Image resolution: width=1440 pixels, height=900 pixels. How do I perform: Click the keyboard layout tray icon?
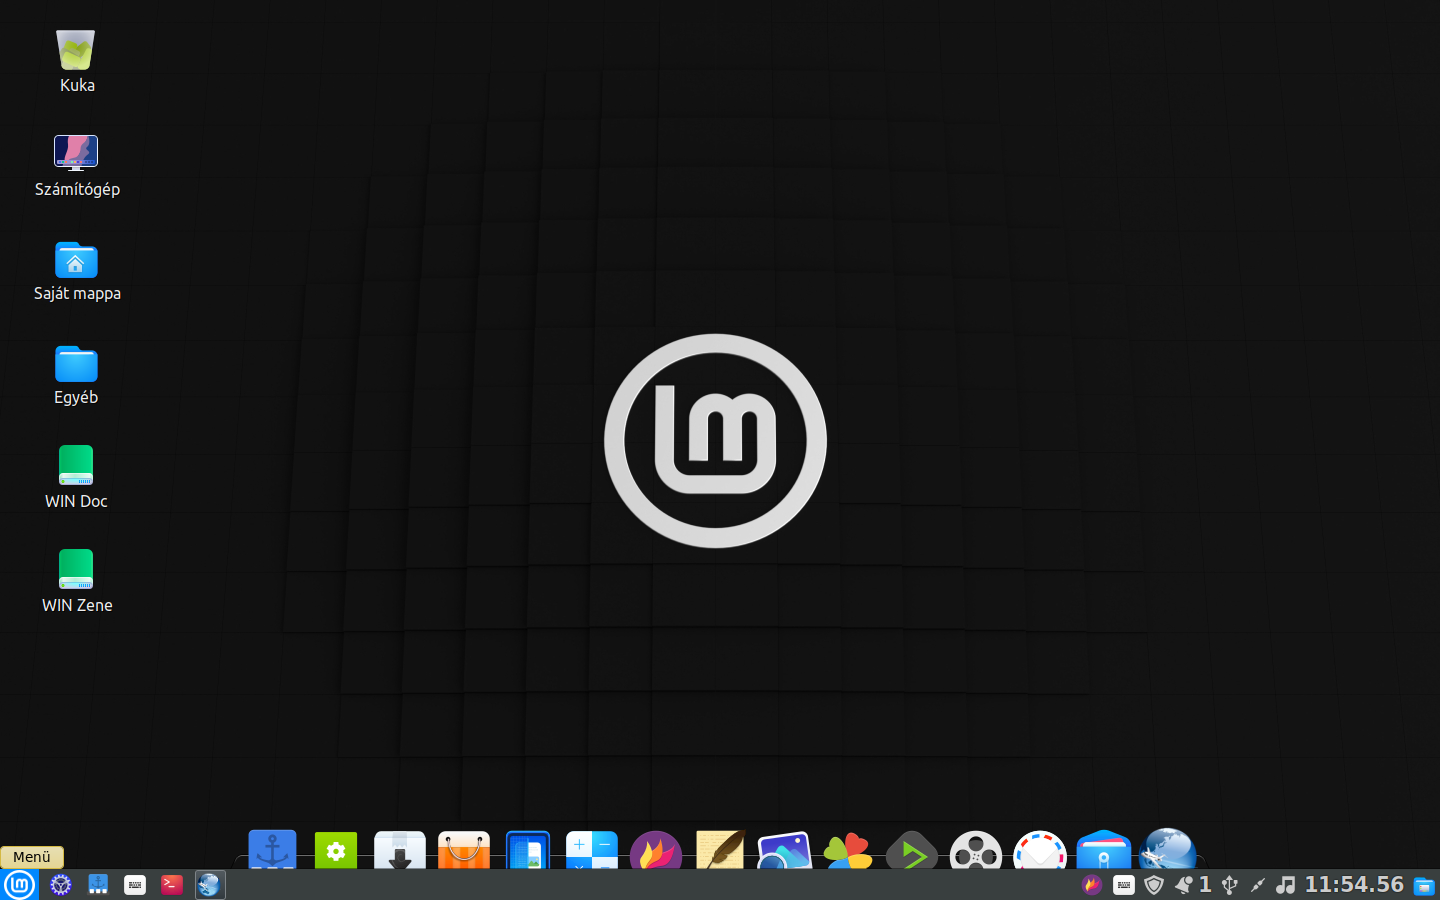[1124, 885]
